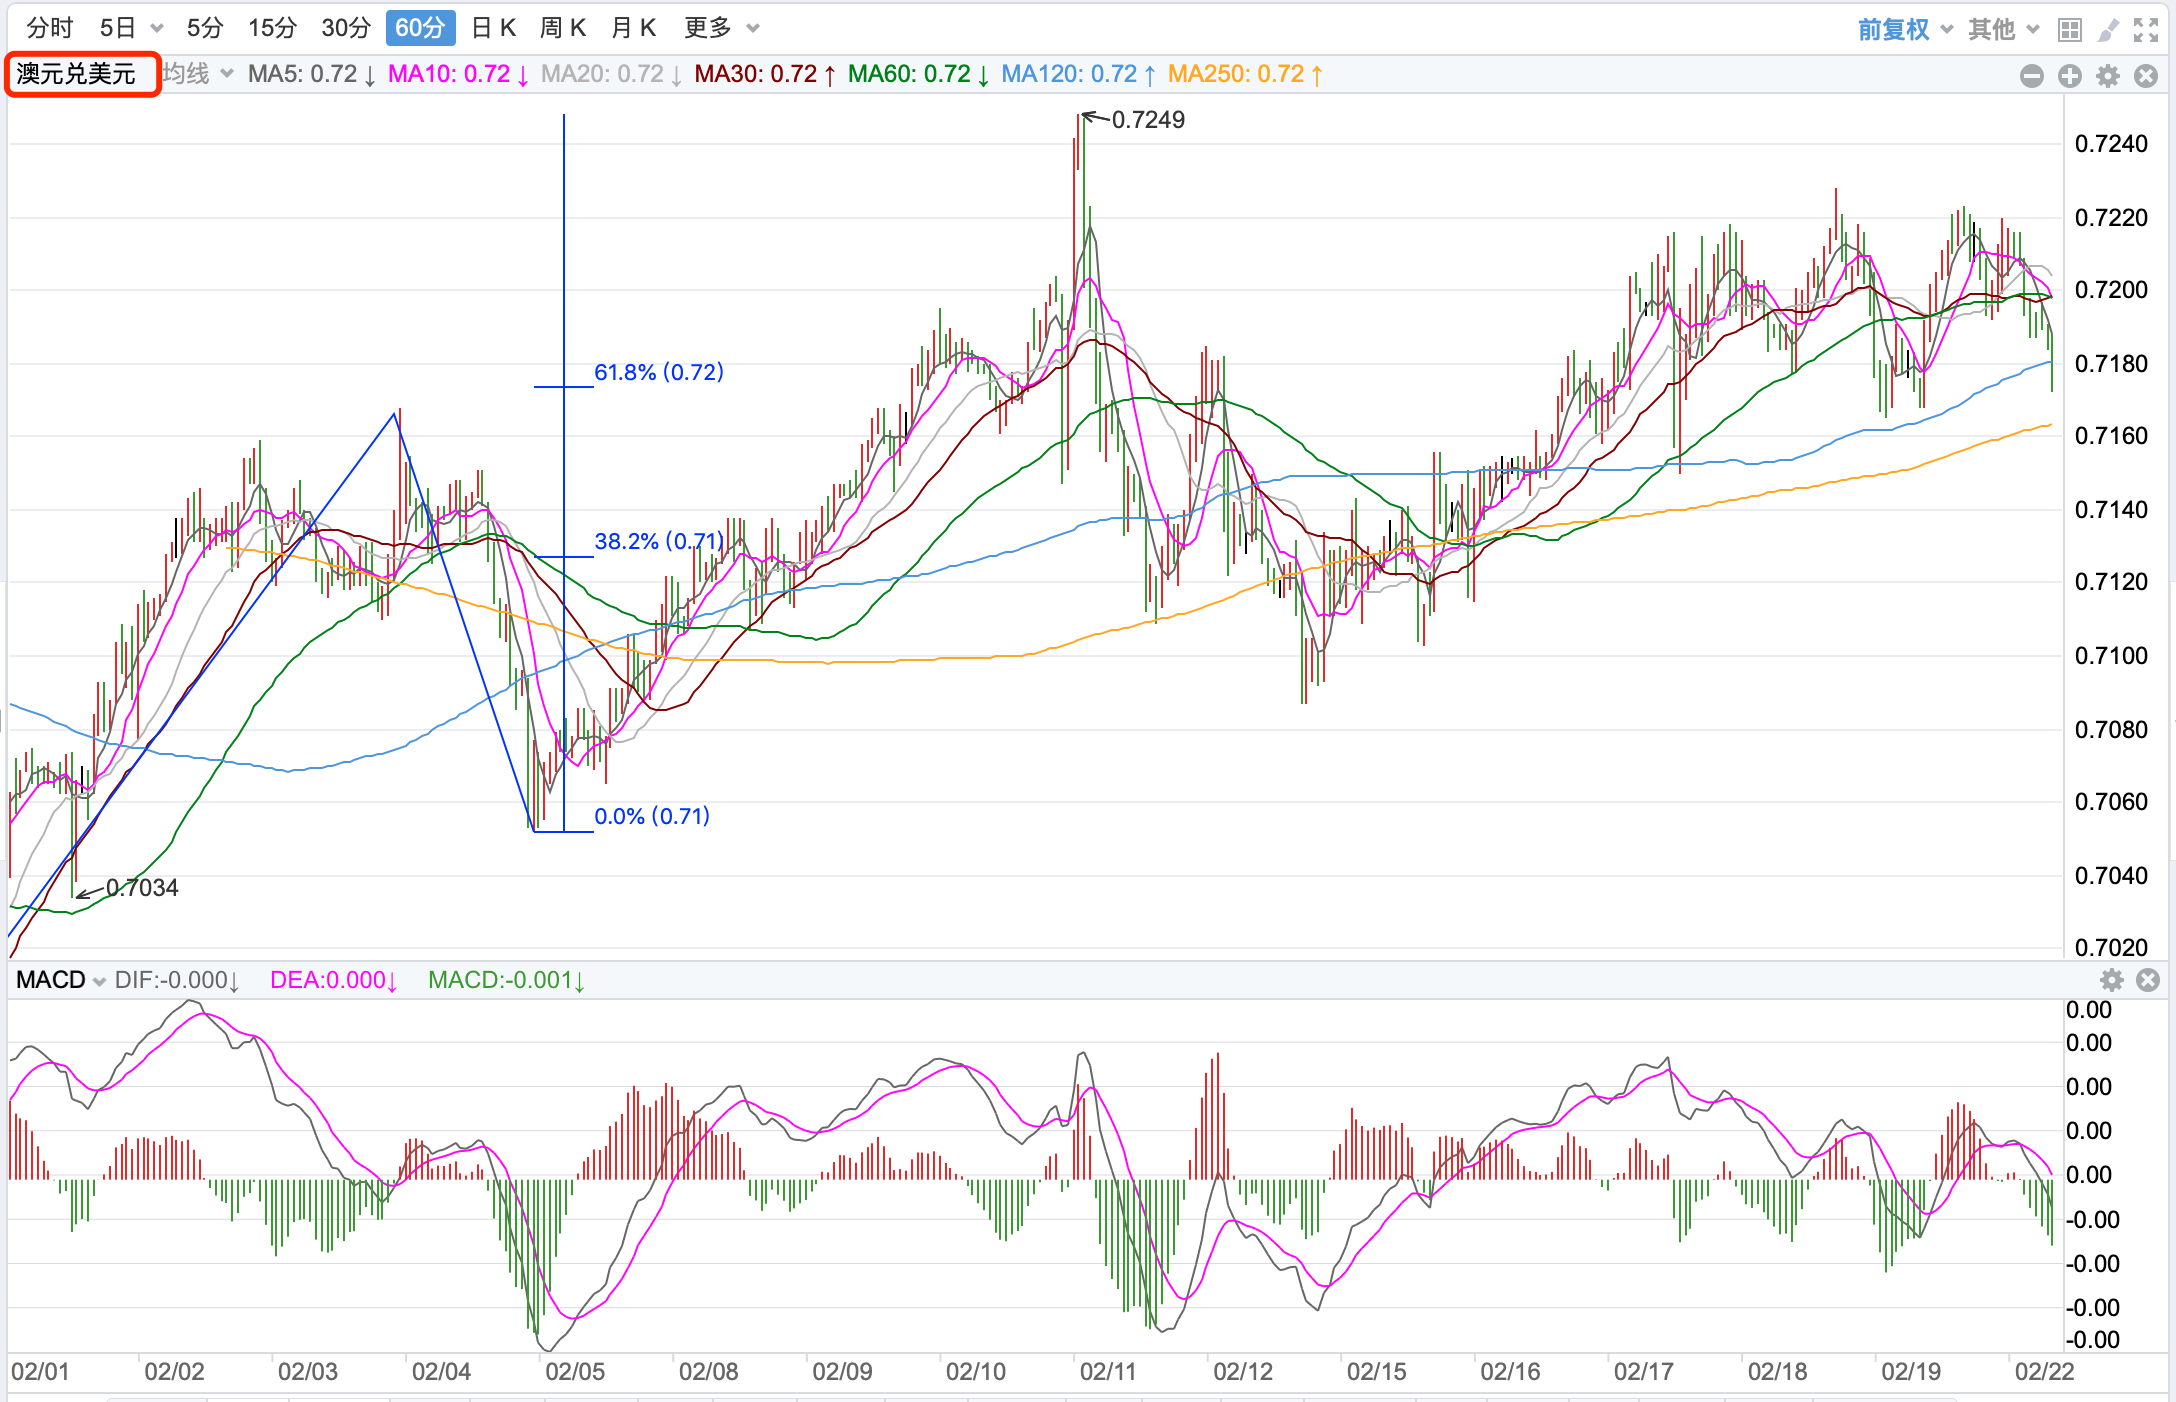Expand the 前复权 adjustment dropdown
The image size is (2176, 1402).
(x=1904, y=29)
